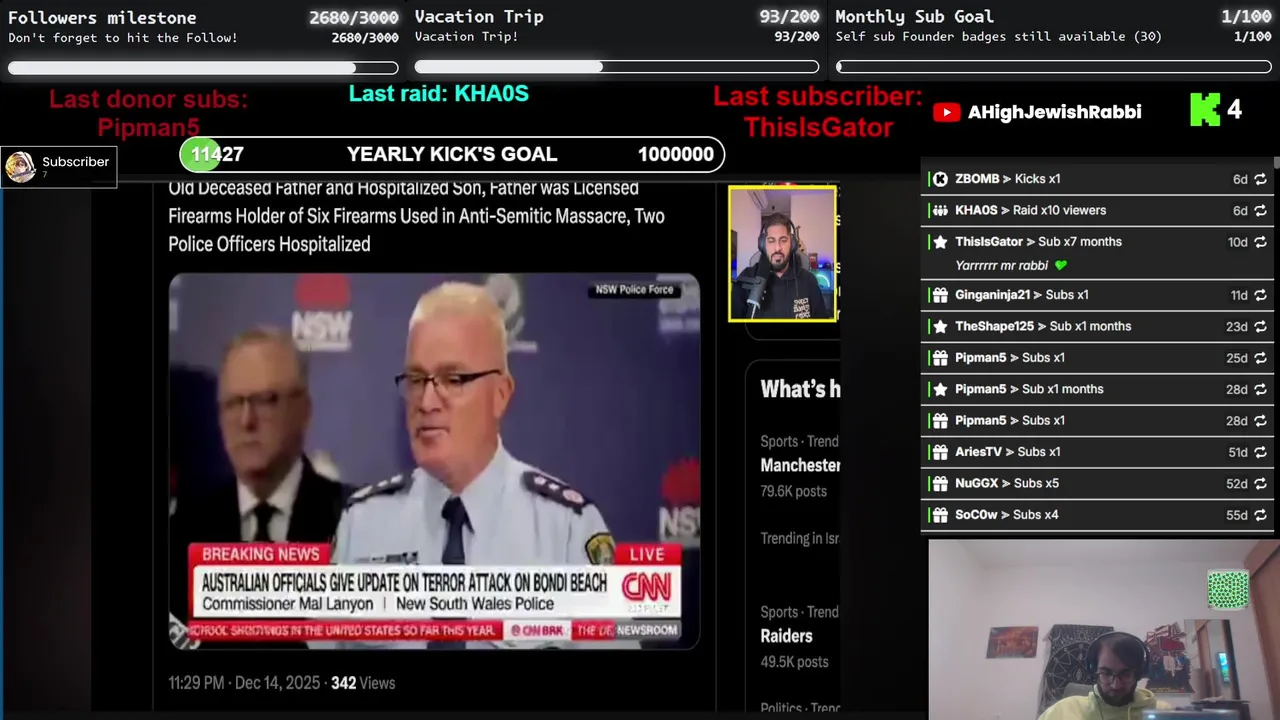This screenshot has width=1280, height=720.
Task: Click the star icon beside ThisIsGator
Action: point(940,242)
